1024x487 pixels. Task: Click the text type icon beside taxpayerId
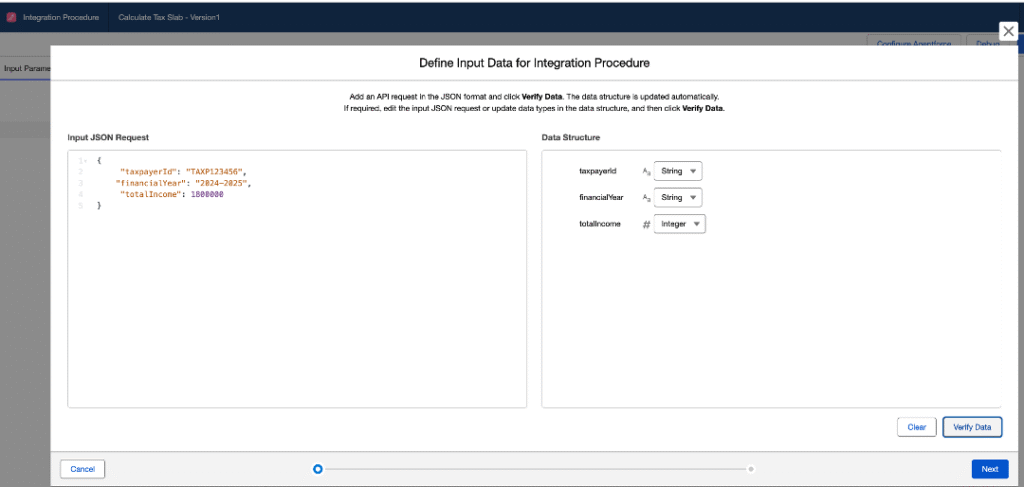647,171
